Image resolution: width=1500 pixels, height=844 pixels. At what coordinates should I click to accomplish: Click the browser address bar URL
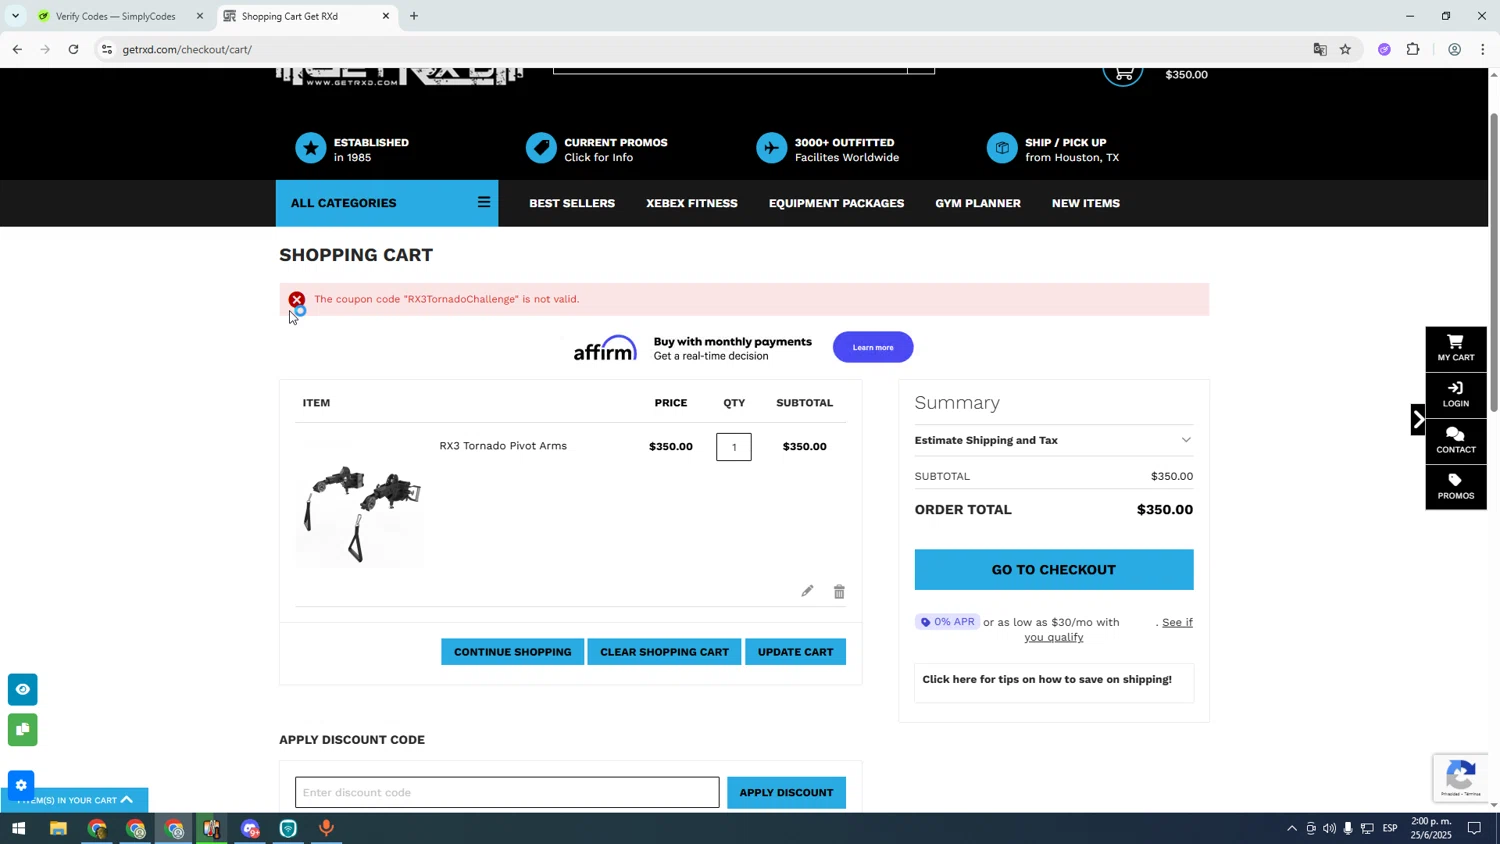point(187,49)
